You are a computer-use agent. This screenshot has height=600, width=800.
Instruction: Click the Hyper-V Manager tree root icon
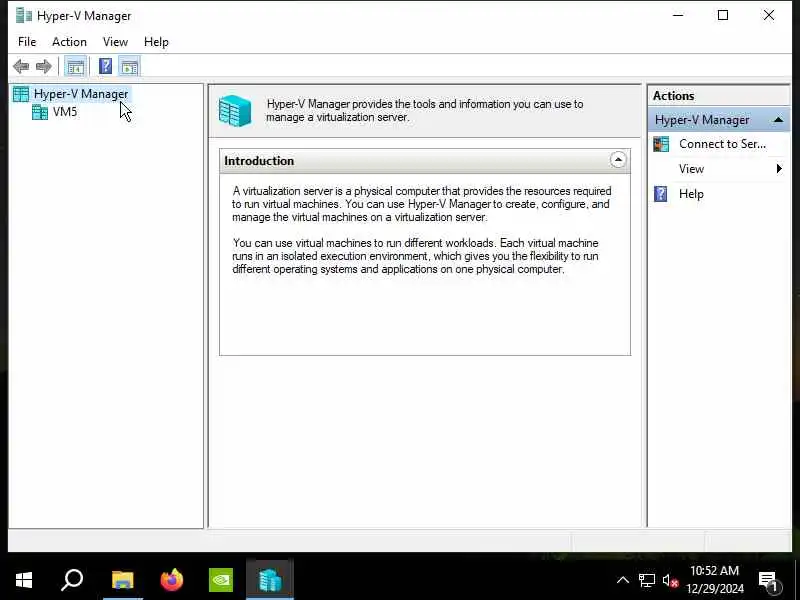coord(21,94)
